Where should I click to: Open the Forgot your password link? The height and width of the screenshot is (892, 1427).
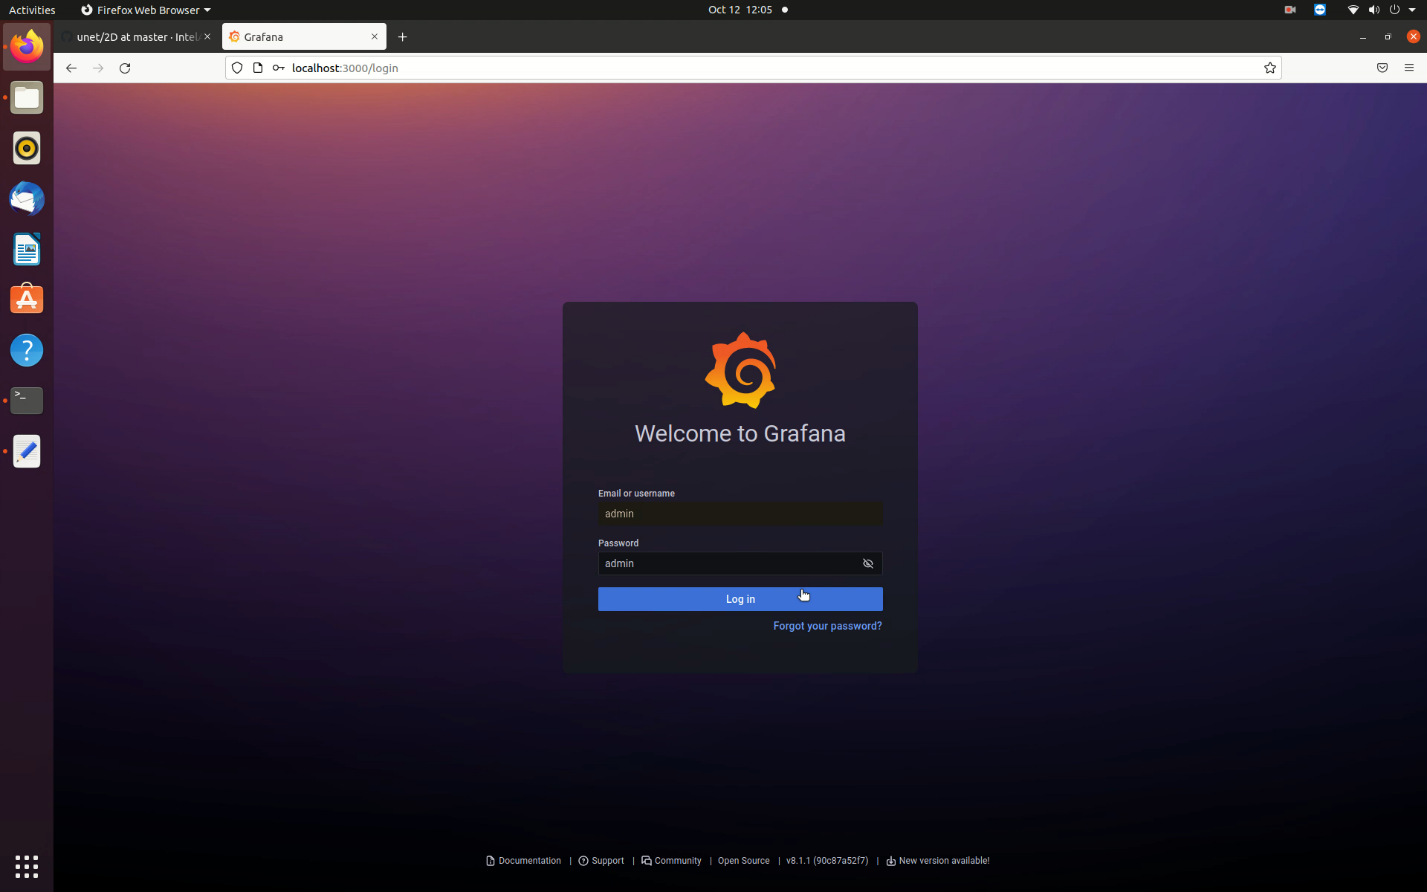pyautogui.click(x=827, y=626)
